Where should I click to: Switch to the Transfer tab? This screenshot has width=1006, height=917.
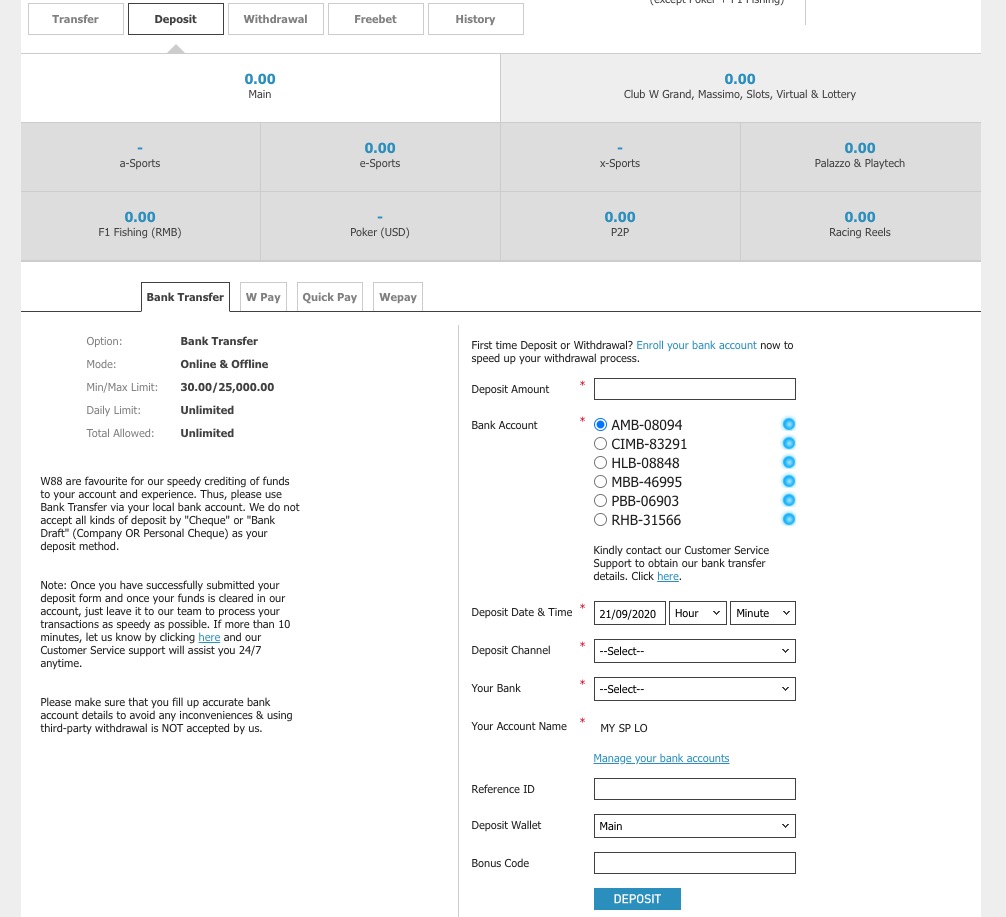click(x=76, y=19)
